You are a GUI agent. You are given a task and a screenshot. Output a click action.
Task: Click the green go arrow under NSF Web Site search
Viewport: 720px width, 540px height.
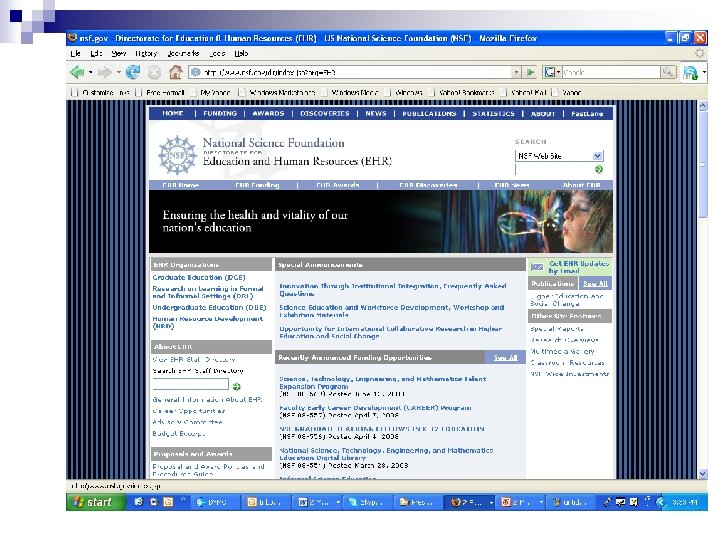[x=598, y=169]
